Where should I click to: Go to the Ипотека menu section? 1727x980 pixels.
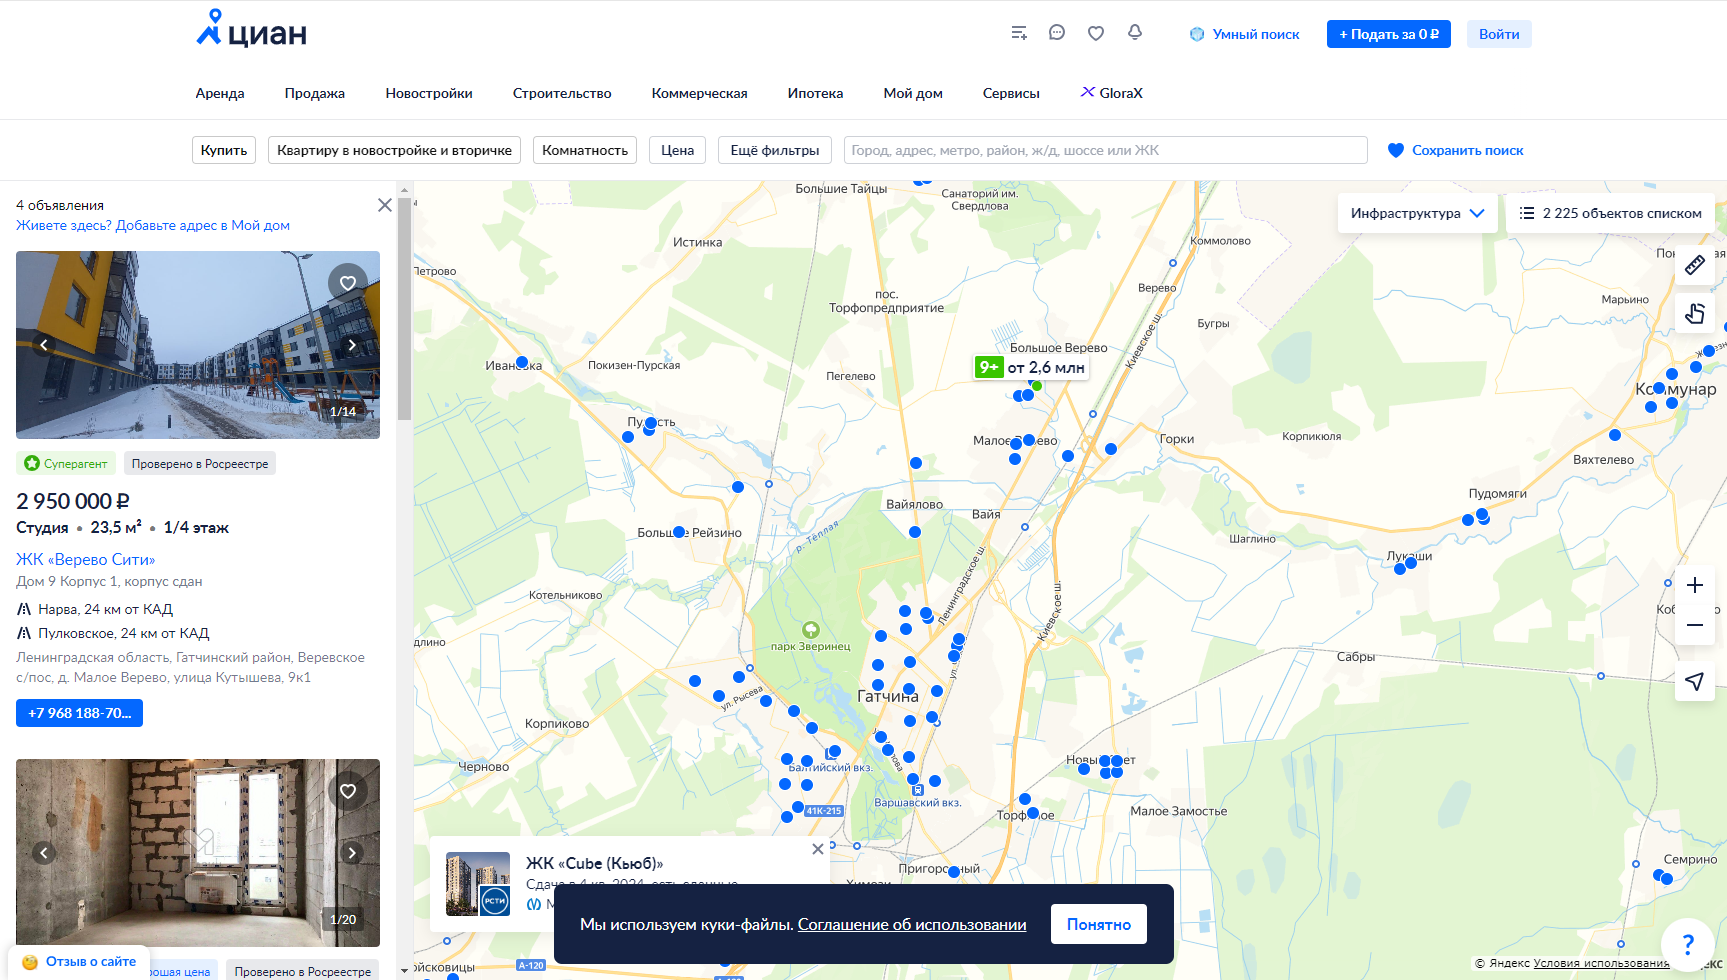(x=815, y=93)
